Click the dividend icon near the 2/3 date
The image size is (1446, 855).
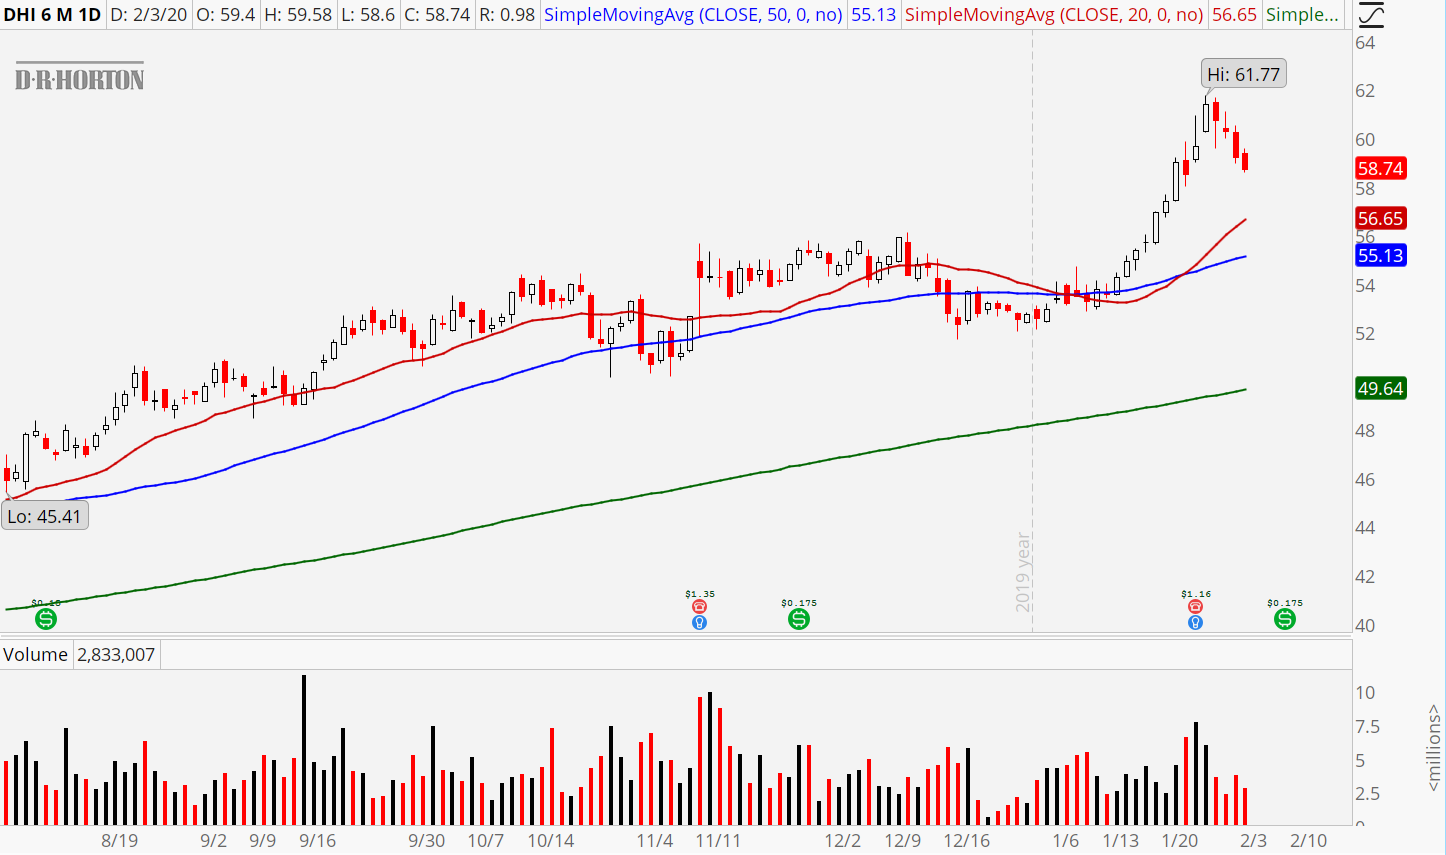click(x=1285, y=619)
